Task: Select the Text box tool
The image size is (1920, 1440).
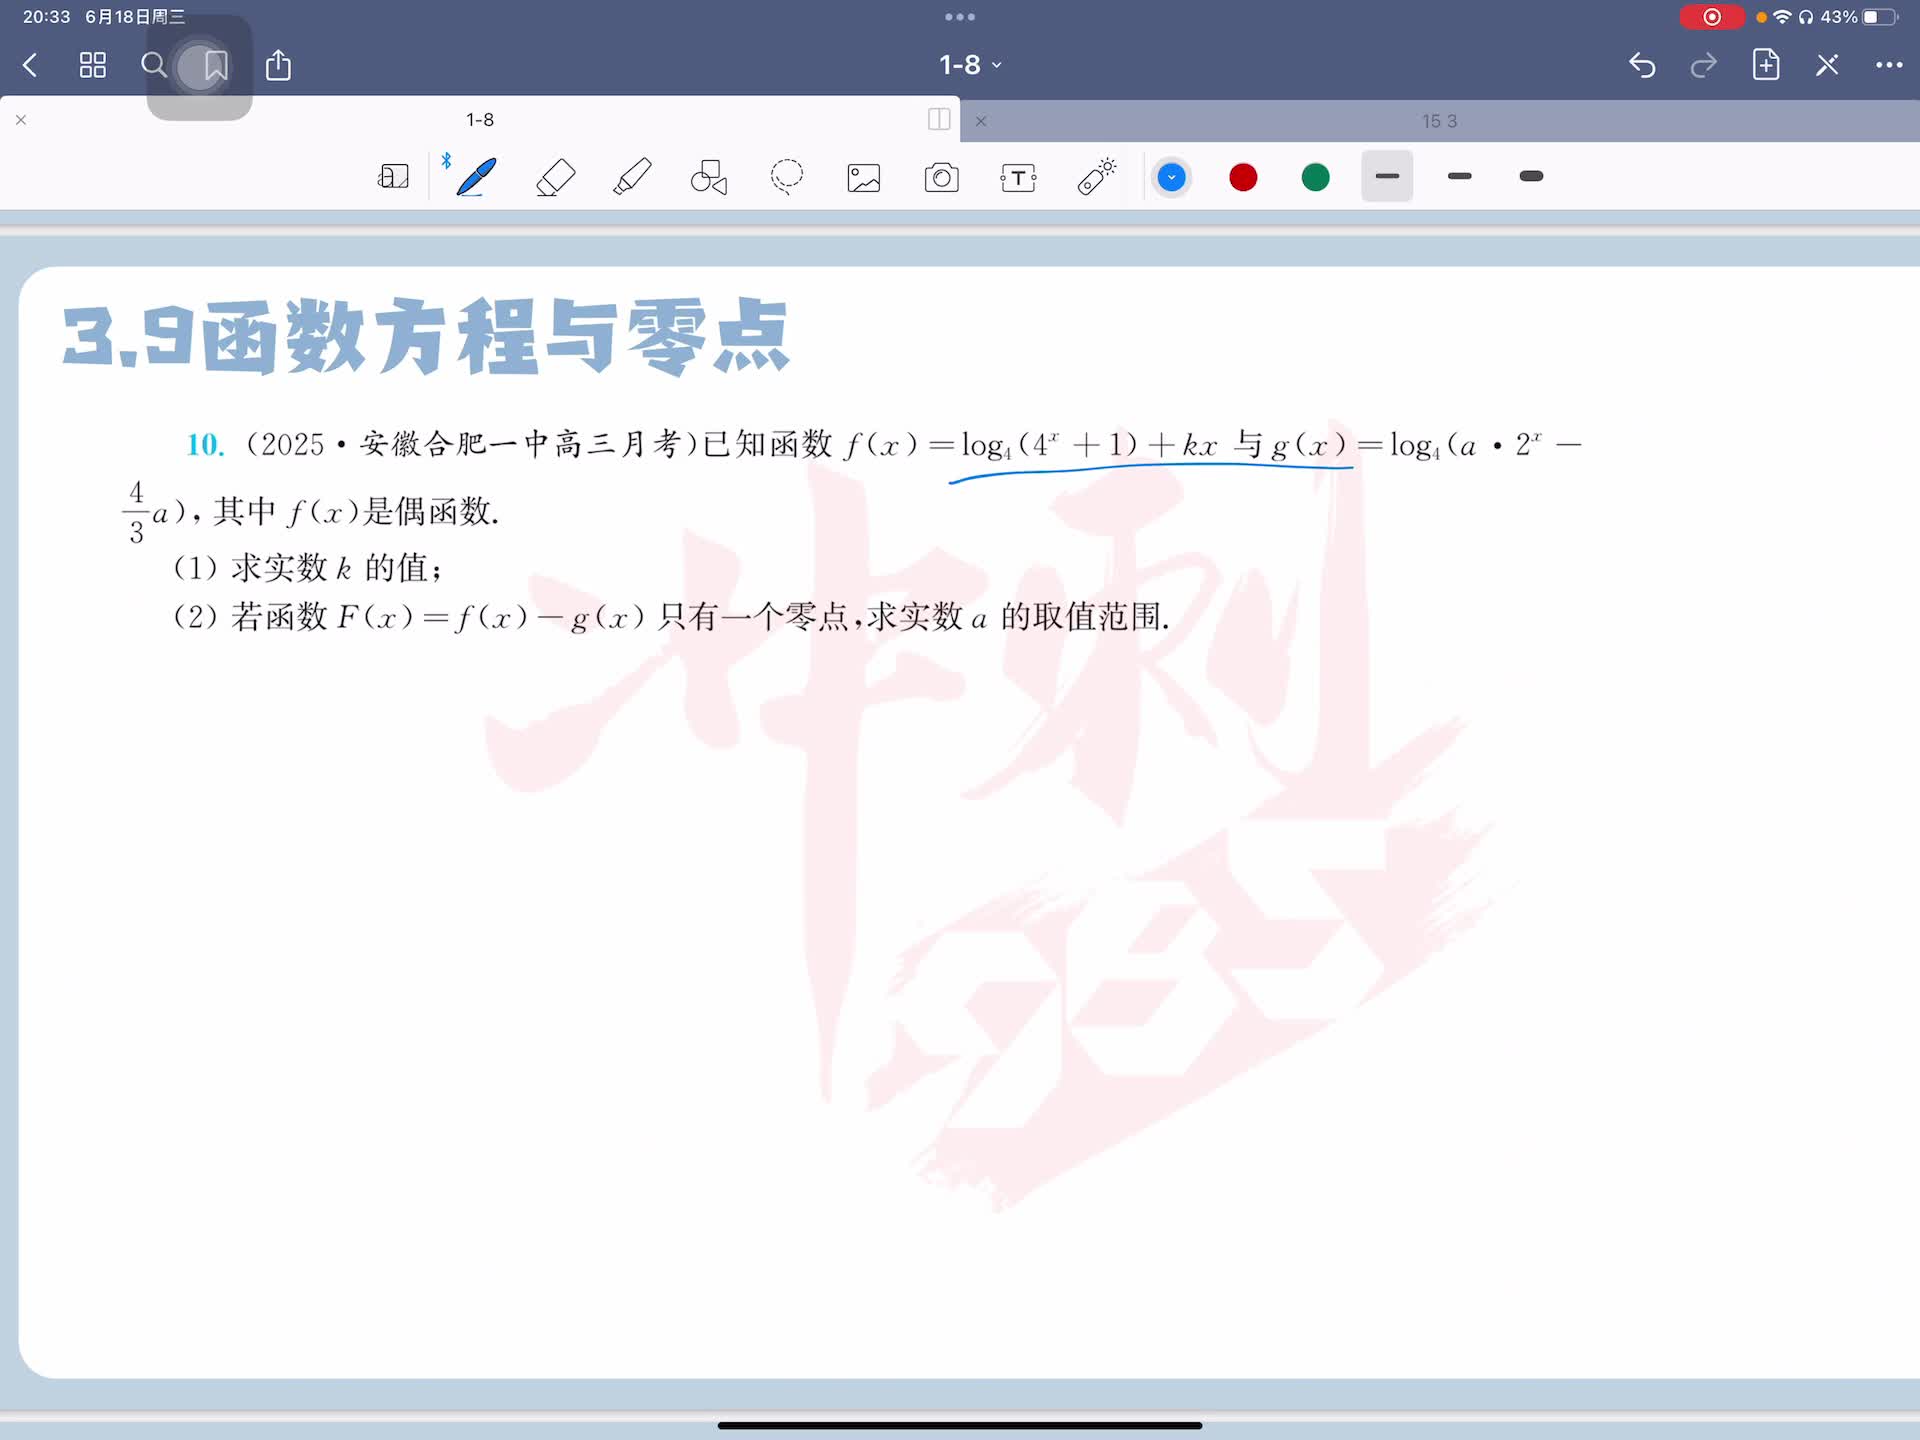Action: 1018,178
